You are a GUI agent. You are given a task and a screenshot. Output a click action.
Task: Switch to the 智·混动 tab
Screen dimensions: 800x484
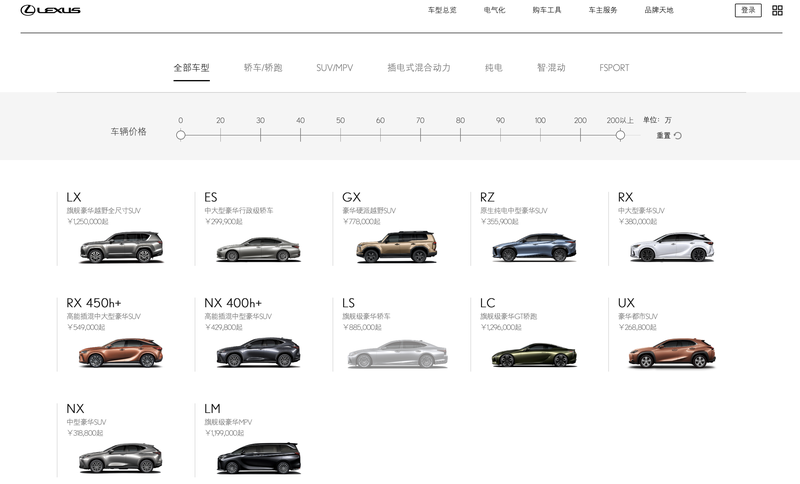(551, 68)
